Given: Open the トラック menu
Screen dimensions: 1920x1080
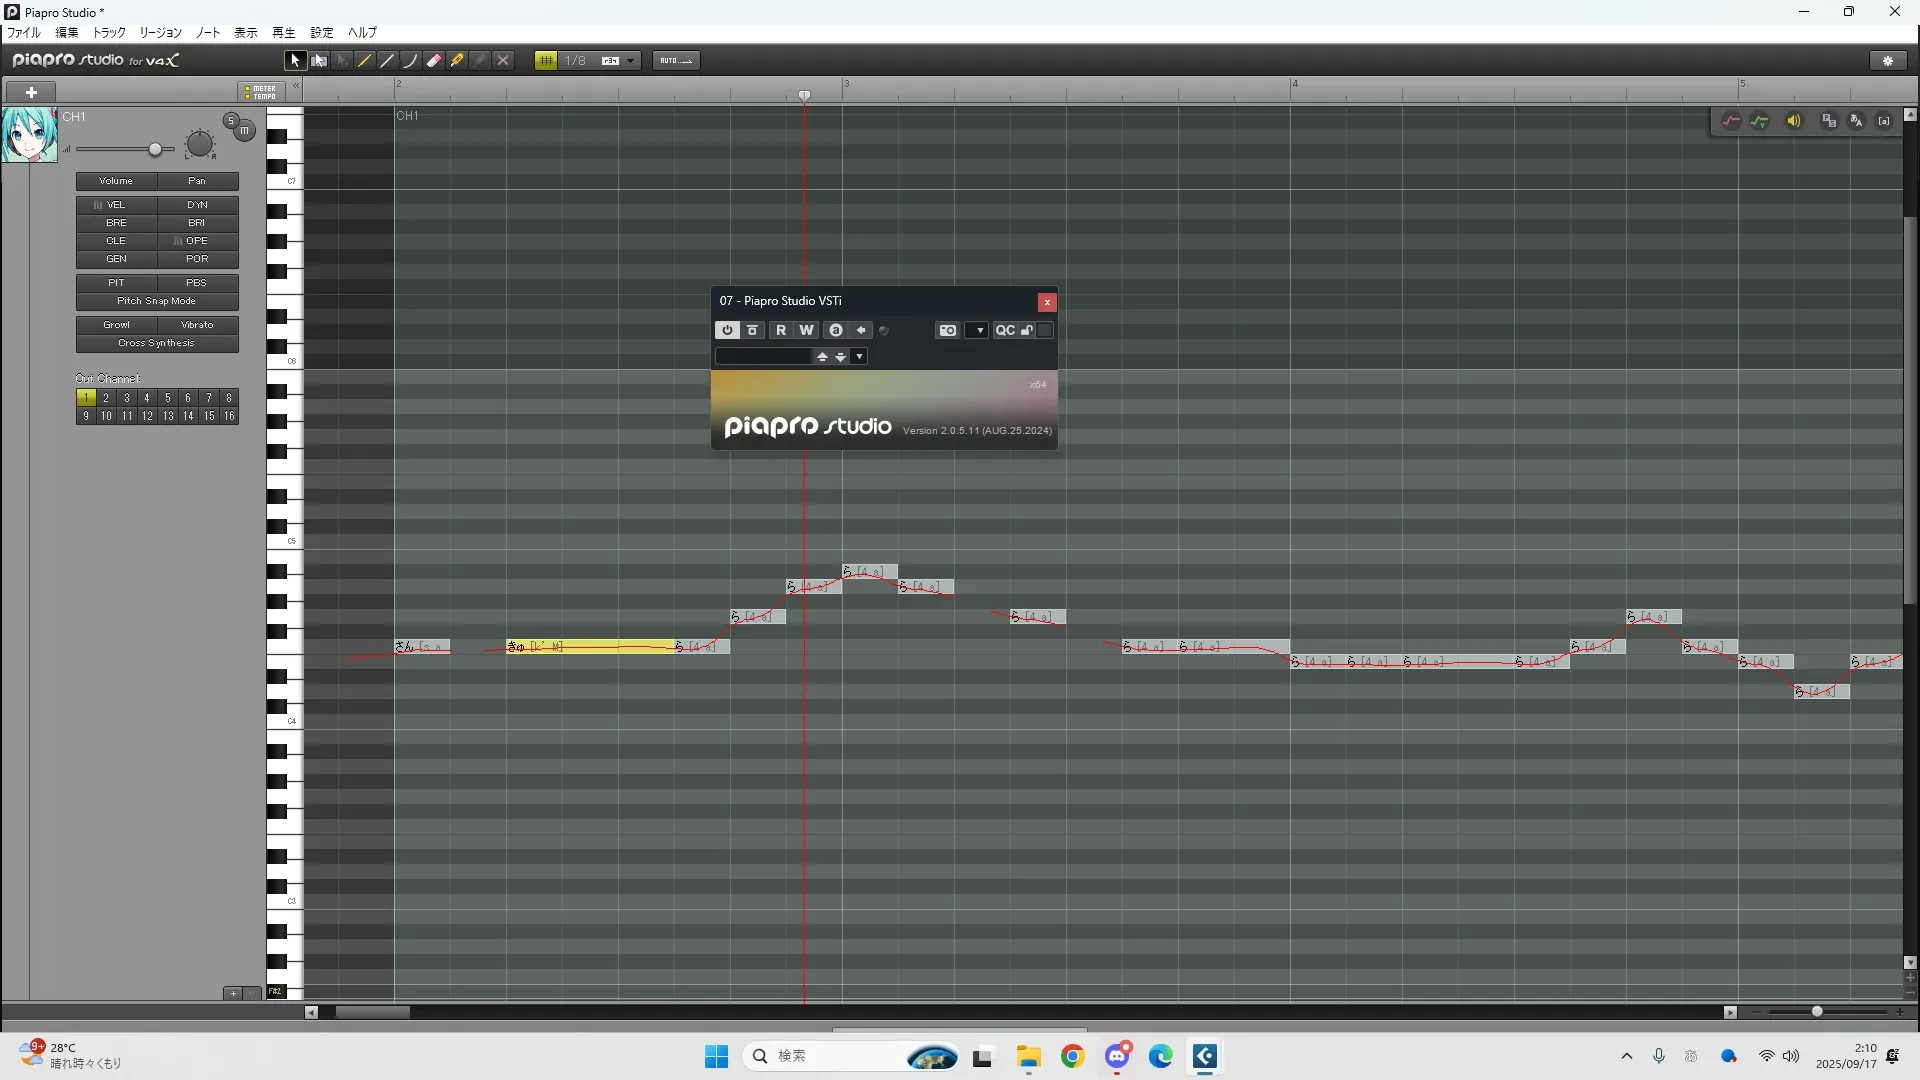Looking at the screenshot, I should (109, 33).
